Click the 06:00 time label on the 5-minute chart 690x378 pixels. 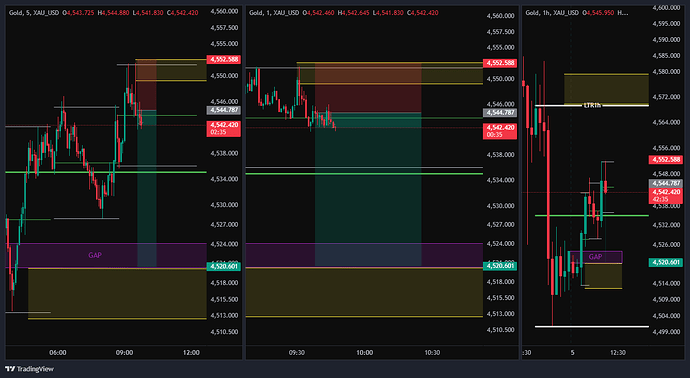coord(58,352)
